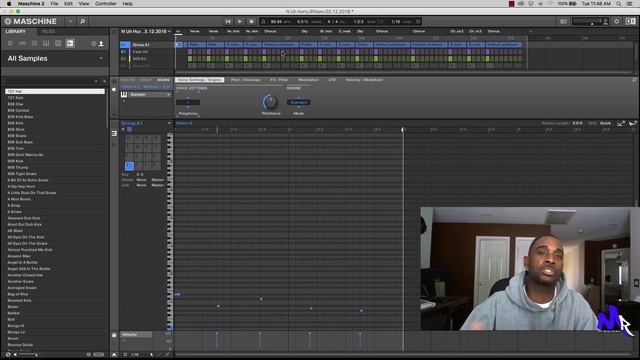
Task: Click the pattern end marker in the timeline
Action: (x=403, y=129)
